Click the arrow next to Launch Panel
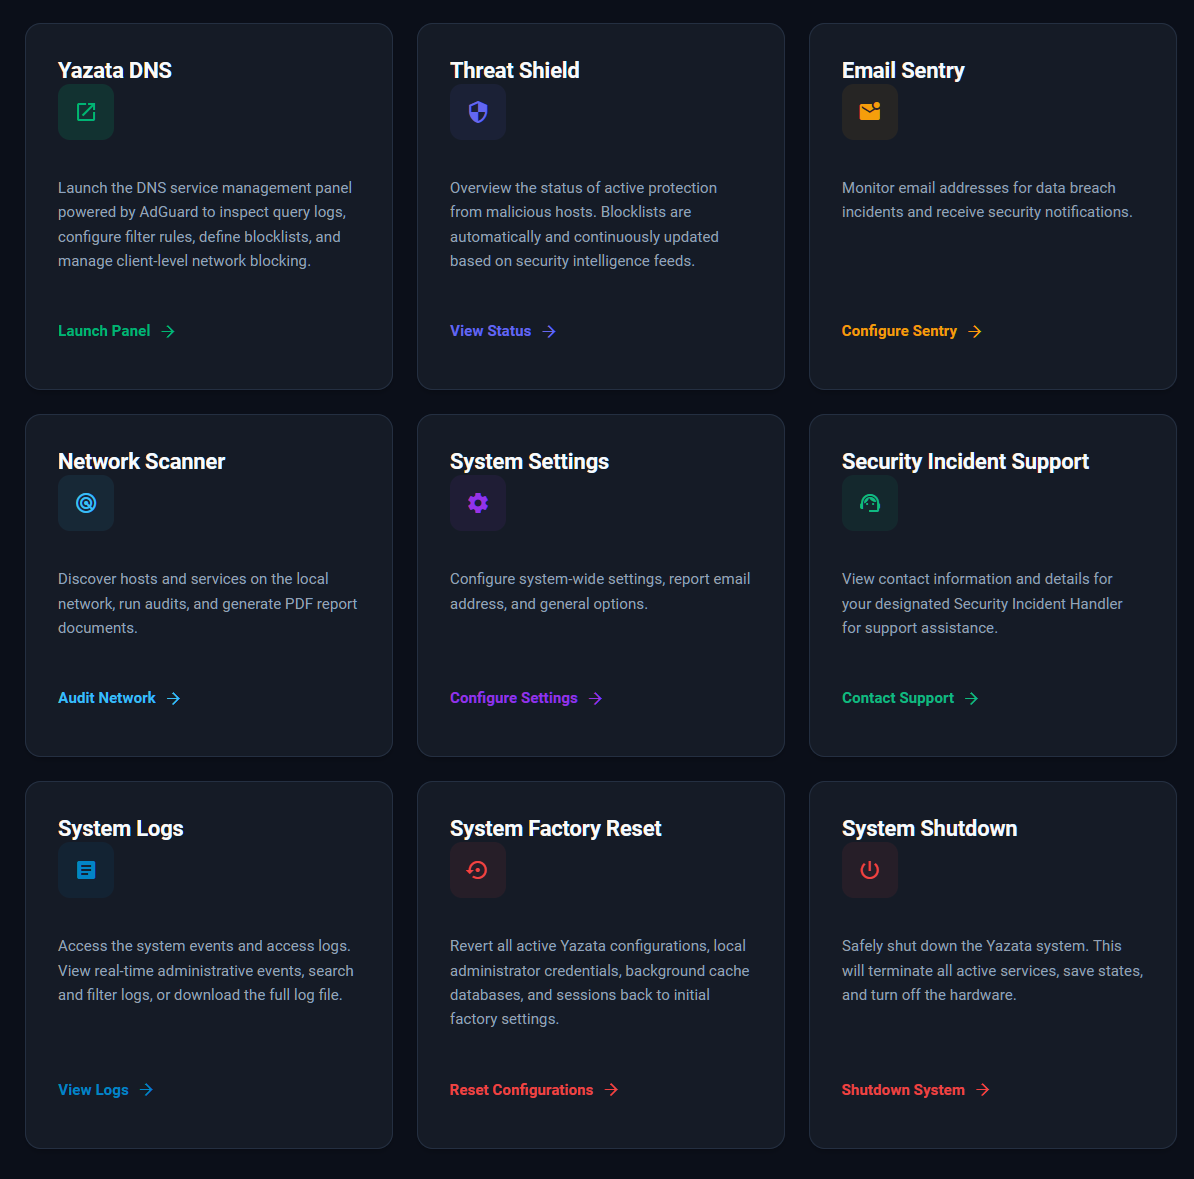 pyautogui.click(x=168, y=331)
